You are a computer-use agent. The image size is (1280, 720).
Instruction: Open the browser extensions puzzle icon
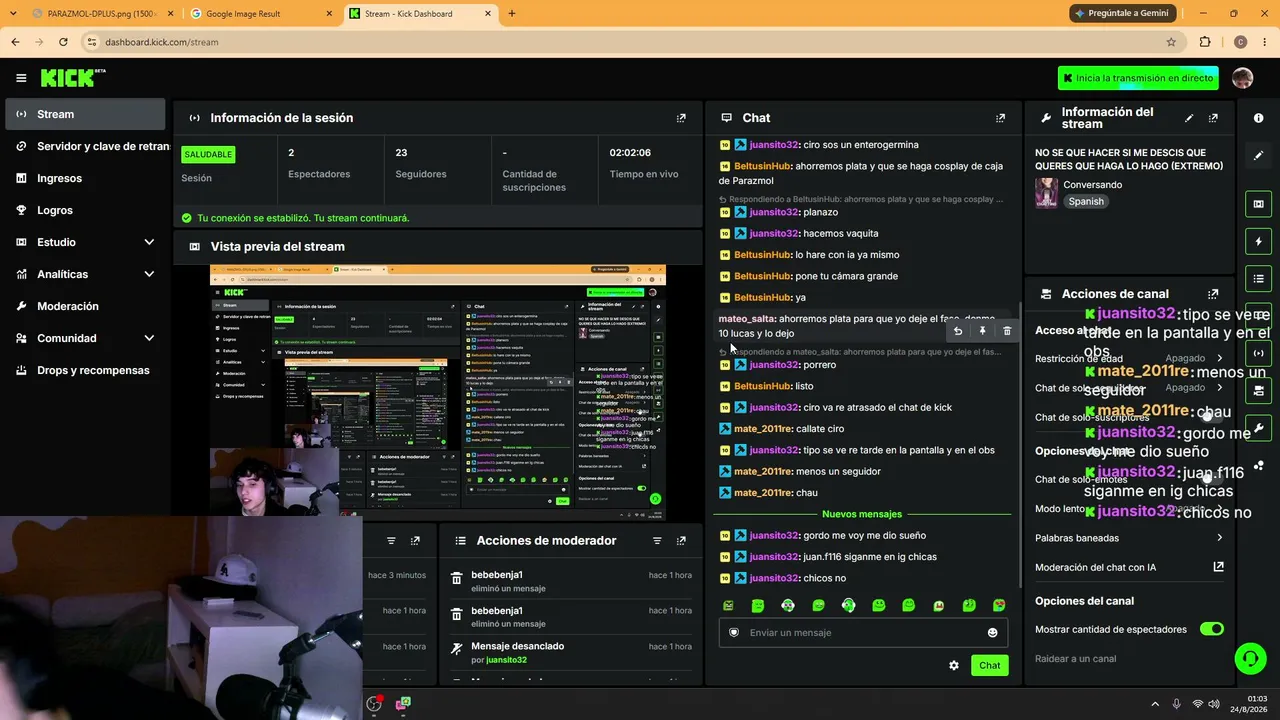[x=1205, y=42]
